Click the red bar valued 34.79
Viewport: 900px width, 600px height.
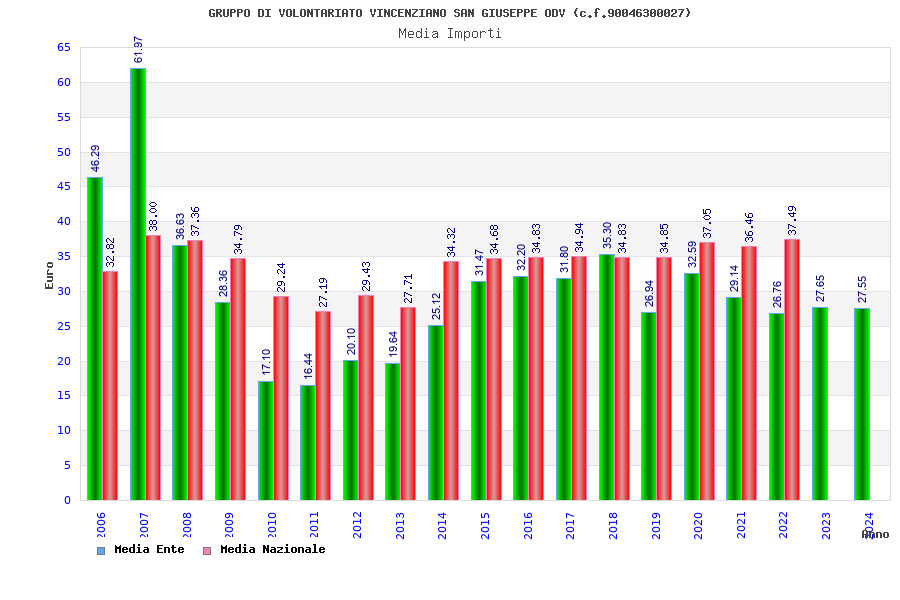[238, 379]
